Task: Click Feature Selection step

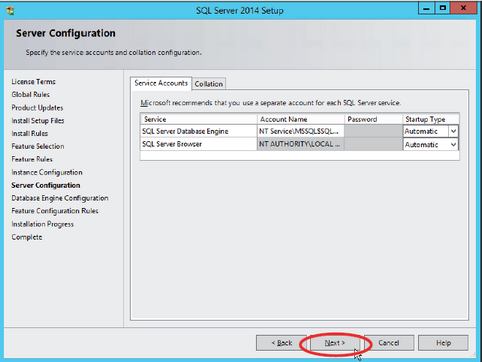Action: 38,146
